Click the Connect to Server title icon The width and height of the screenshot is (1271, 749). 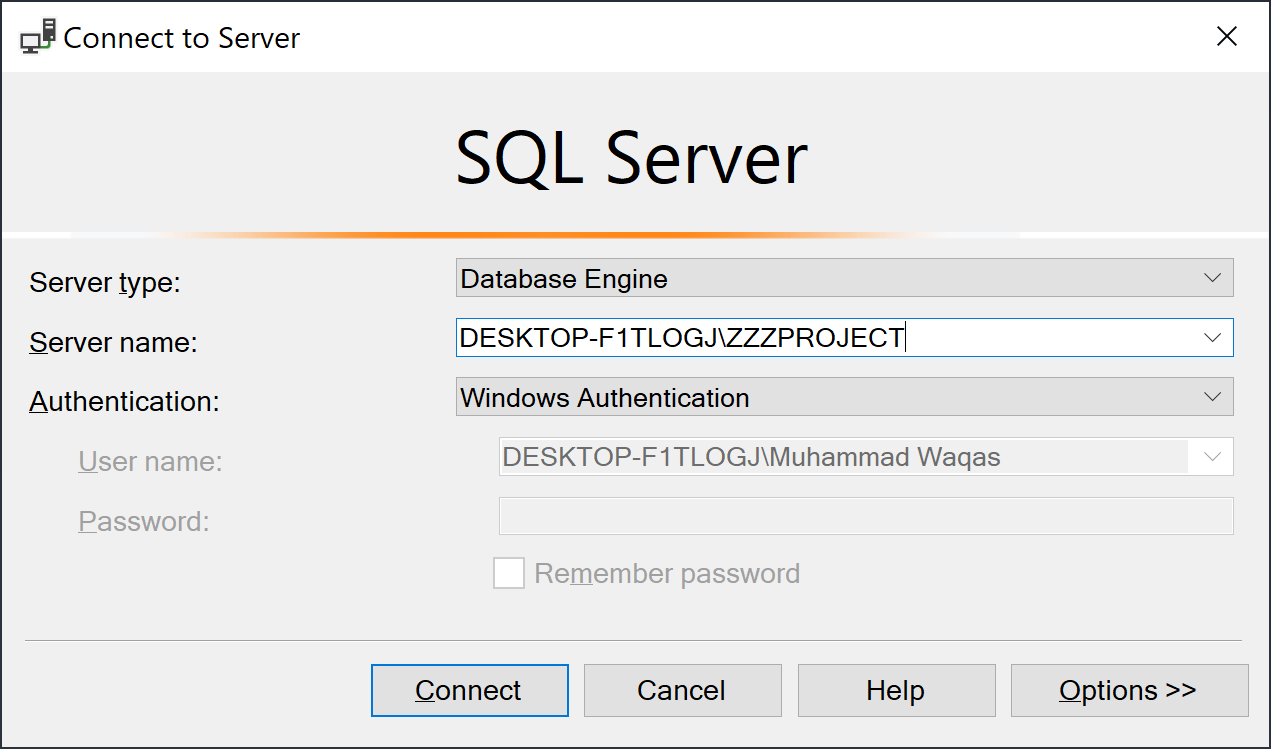click(x=37, y=38)
